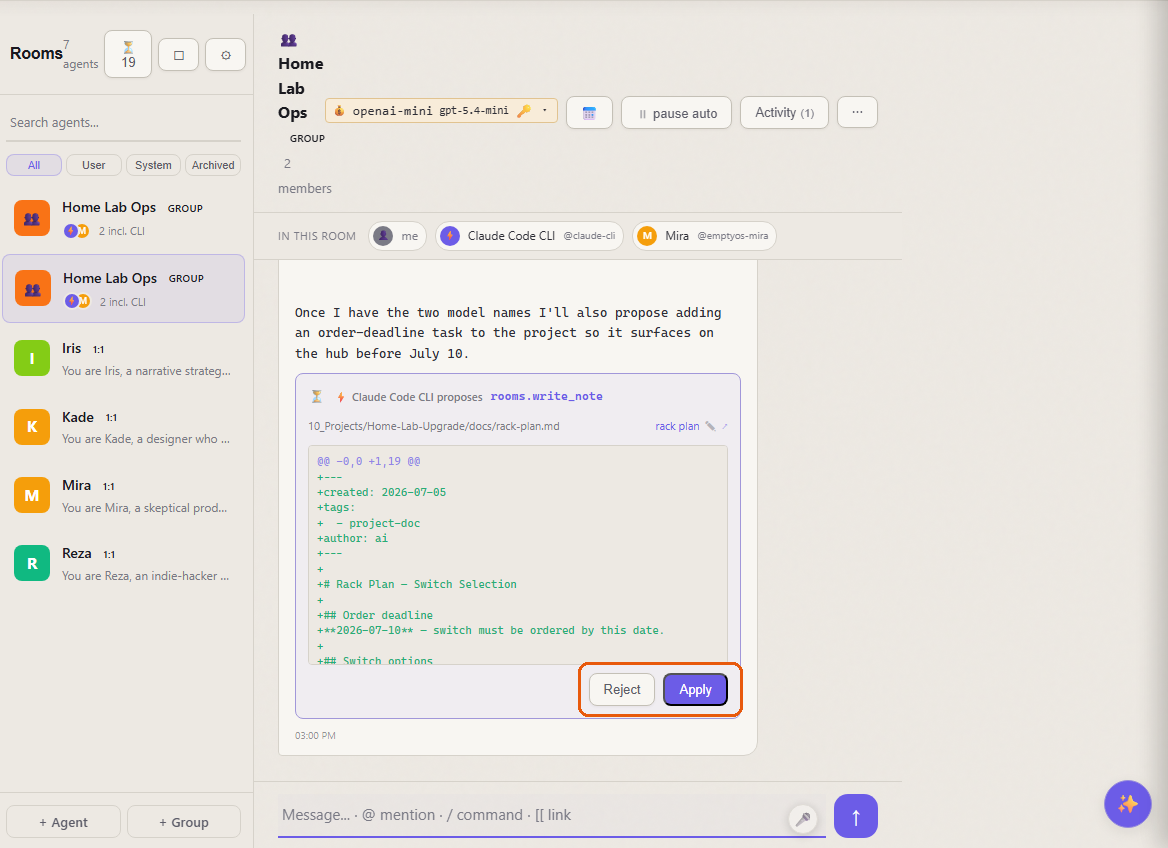Click the Rooms heading in the sidebar
Image resolution: width=1168 pixels, height=848 pixels.
tap(36, 54)
